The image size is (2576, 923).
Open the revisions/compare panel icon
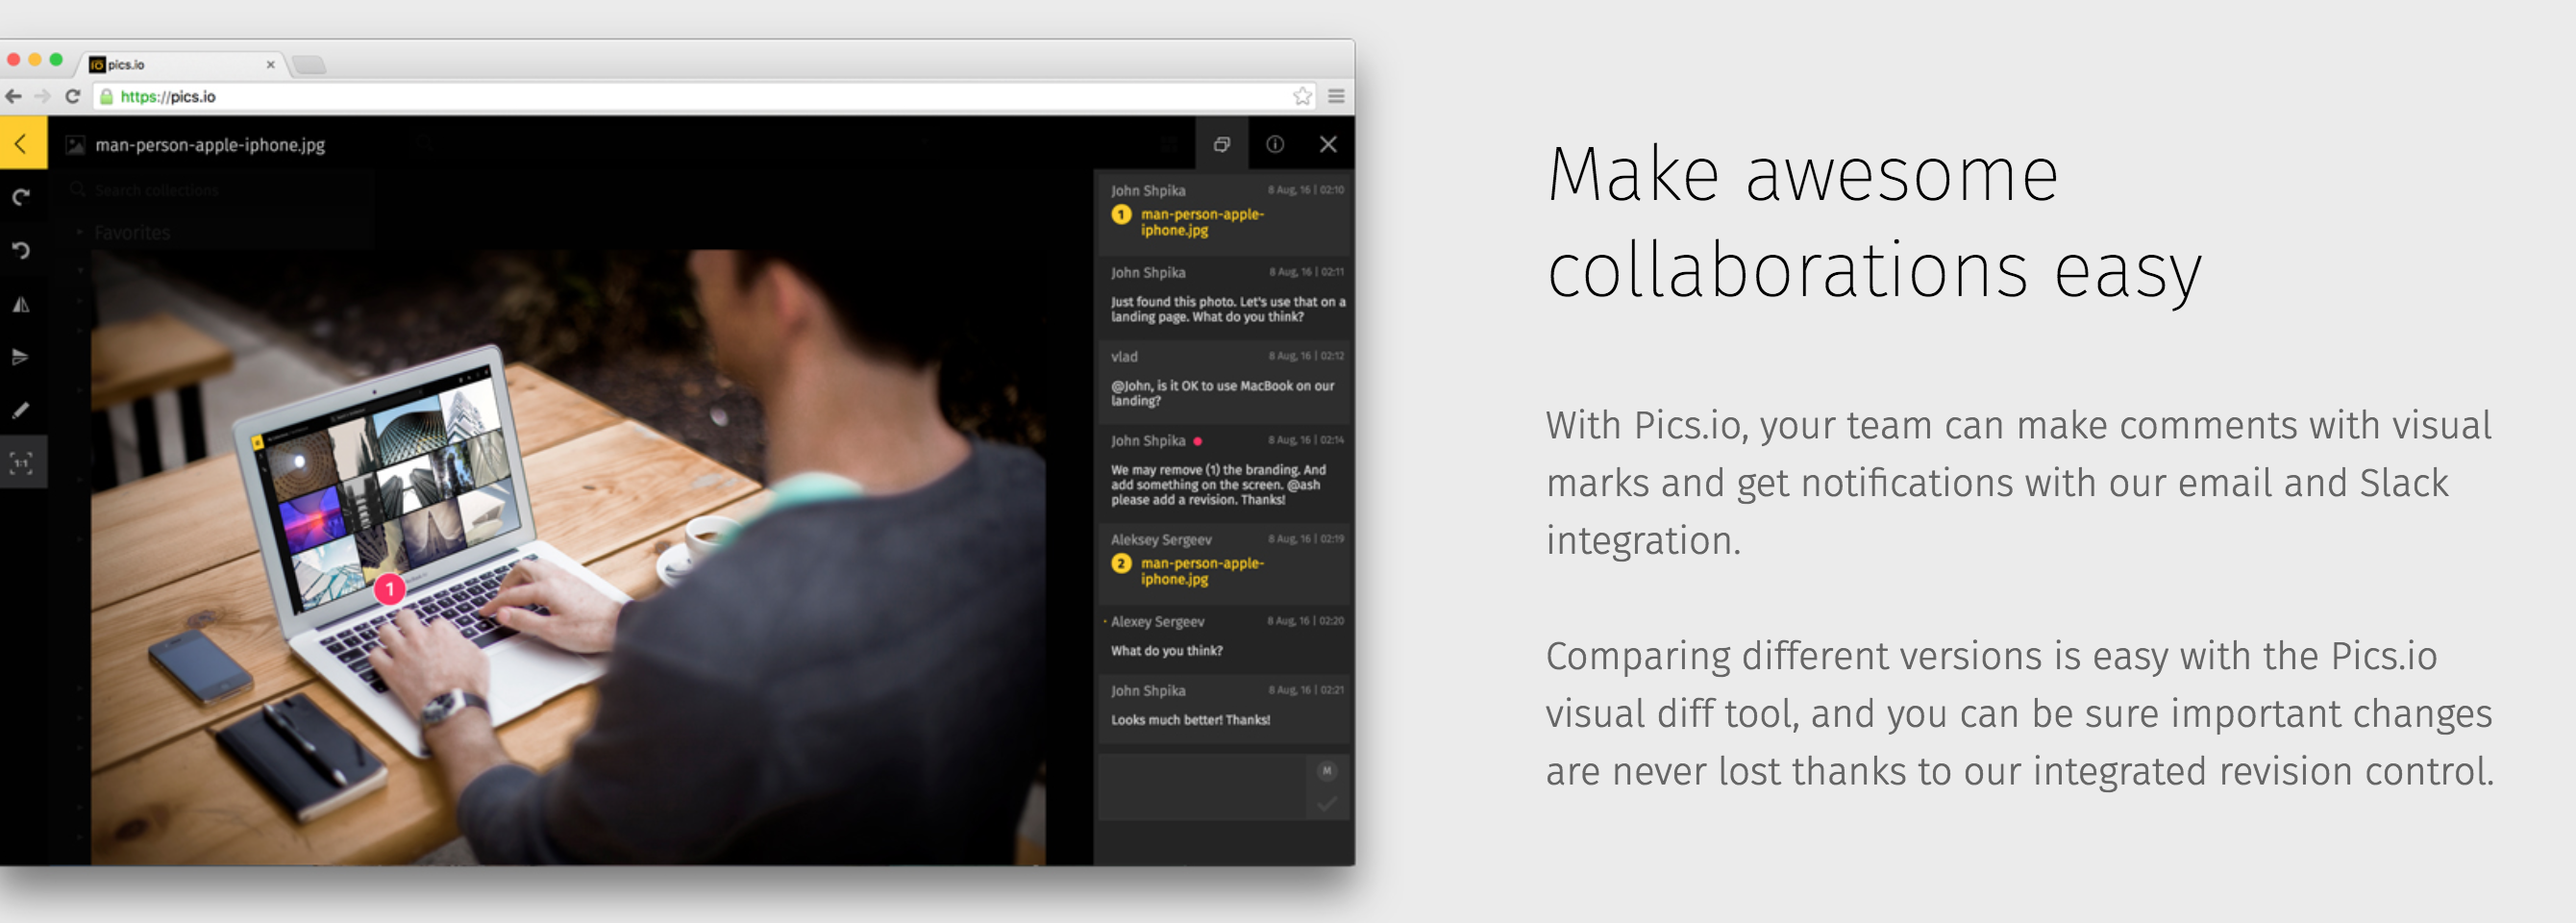1221,144
